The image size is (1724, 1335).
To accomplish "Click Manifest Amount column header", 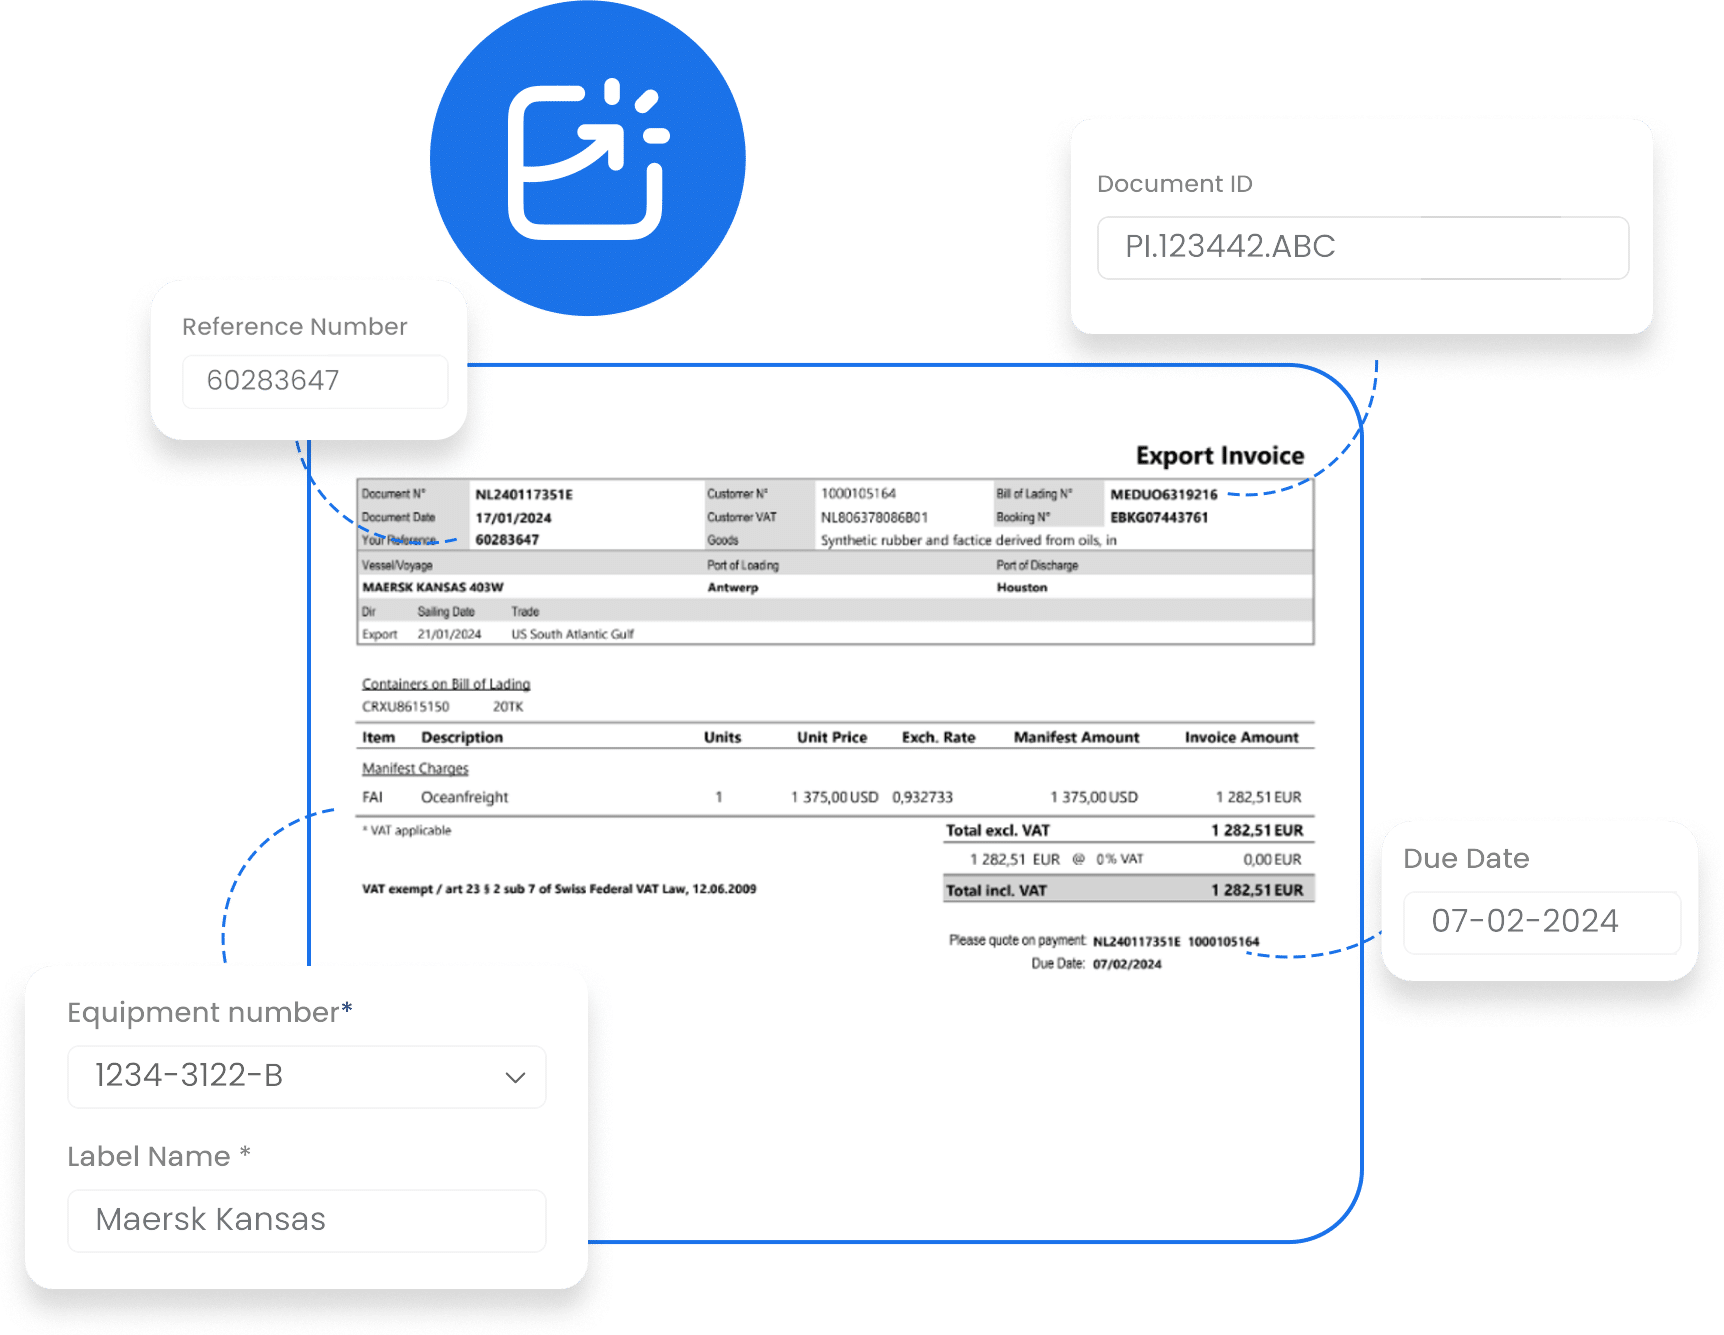I will coord(1076,737).
